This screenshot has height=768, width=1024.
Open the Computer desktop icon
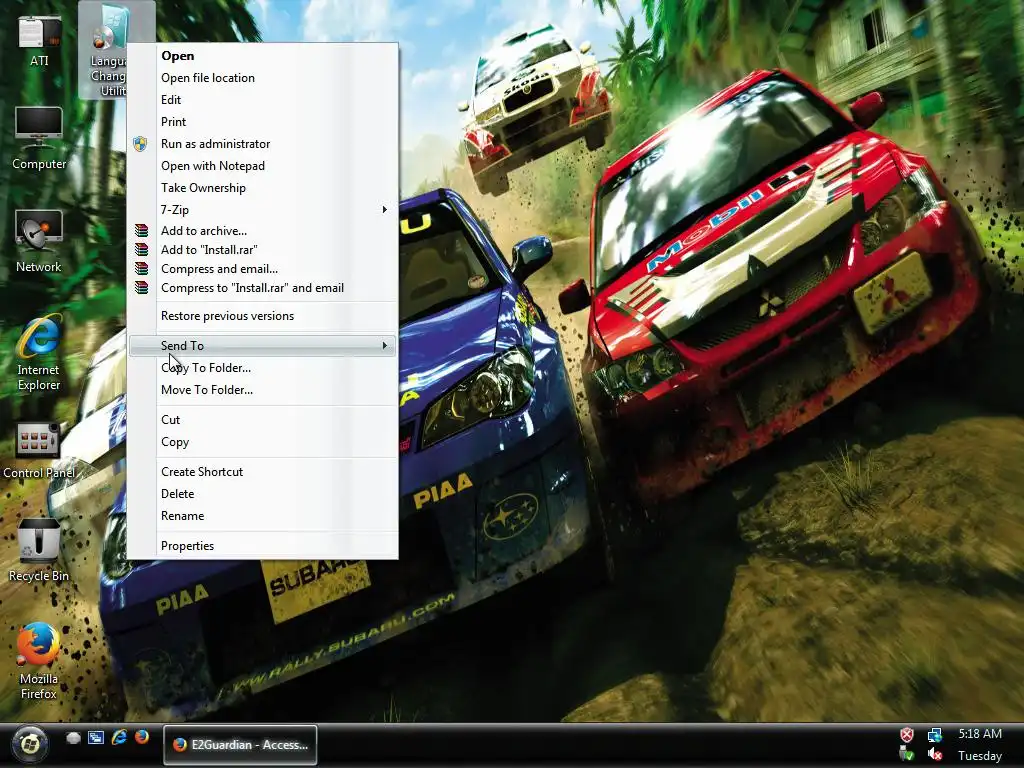pyautogui.click(x=39, y=138)
